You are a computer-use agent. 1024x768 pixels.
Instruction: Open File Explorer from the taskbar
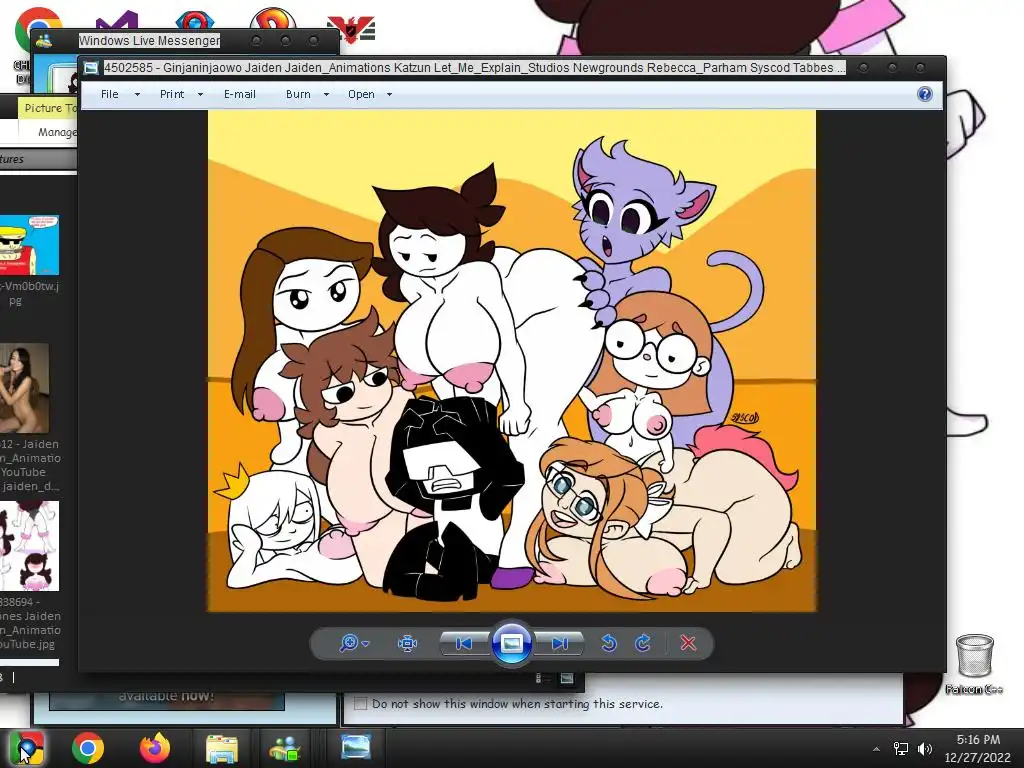(x=222, y=748)
